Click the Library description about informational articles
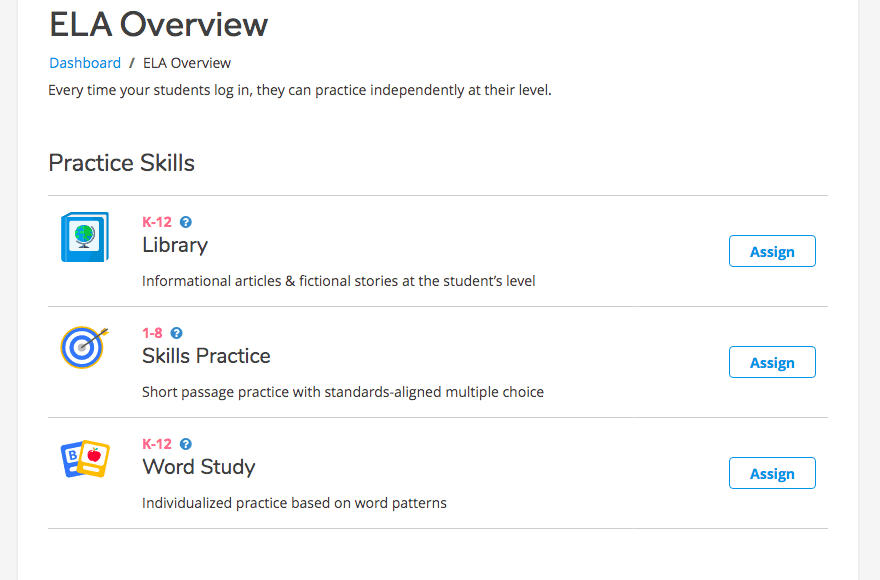Viewport: 880px width, 580px height. coord(338,281)
